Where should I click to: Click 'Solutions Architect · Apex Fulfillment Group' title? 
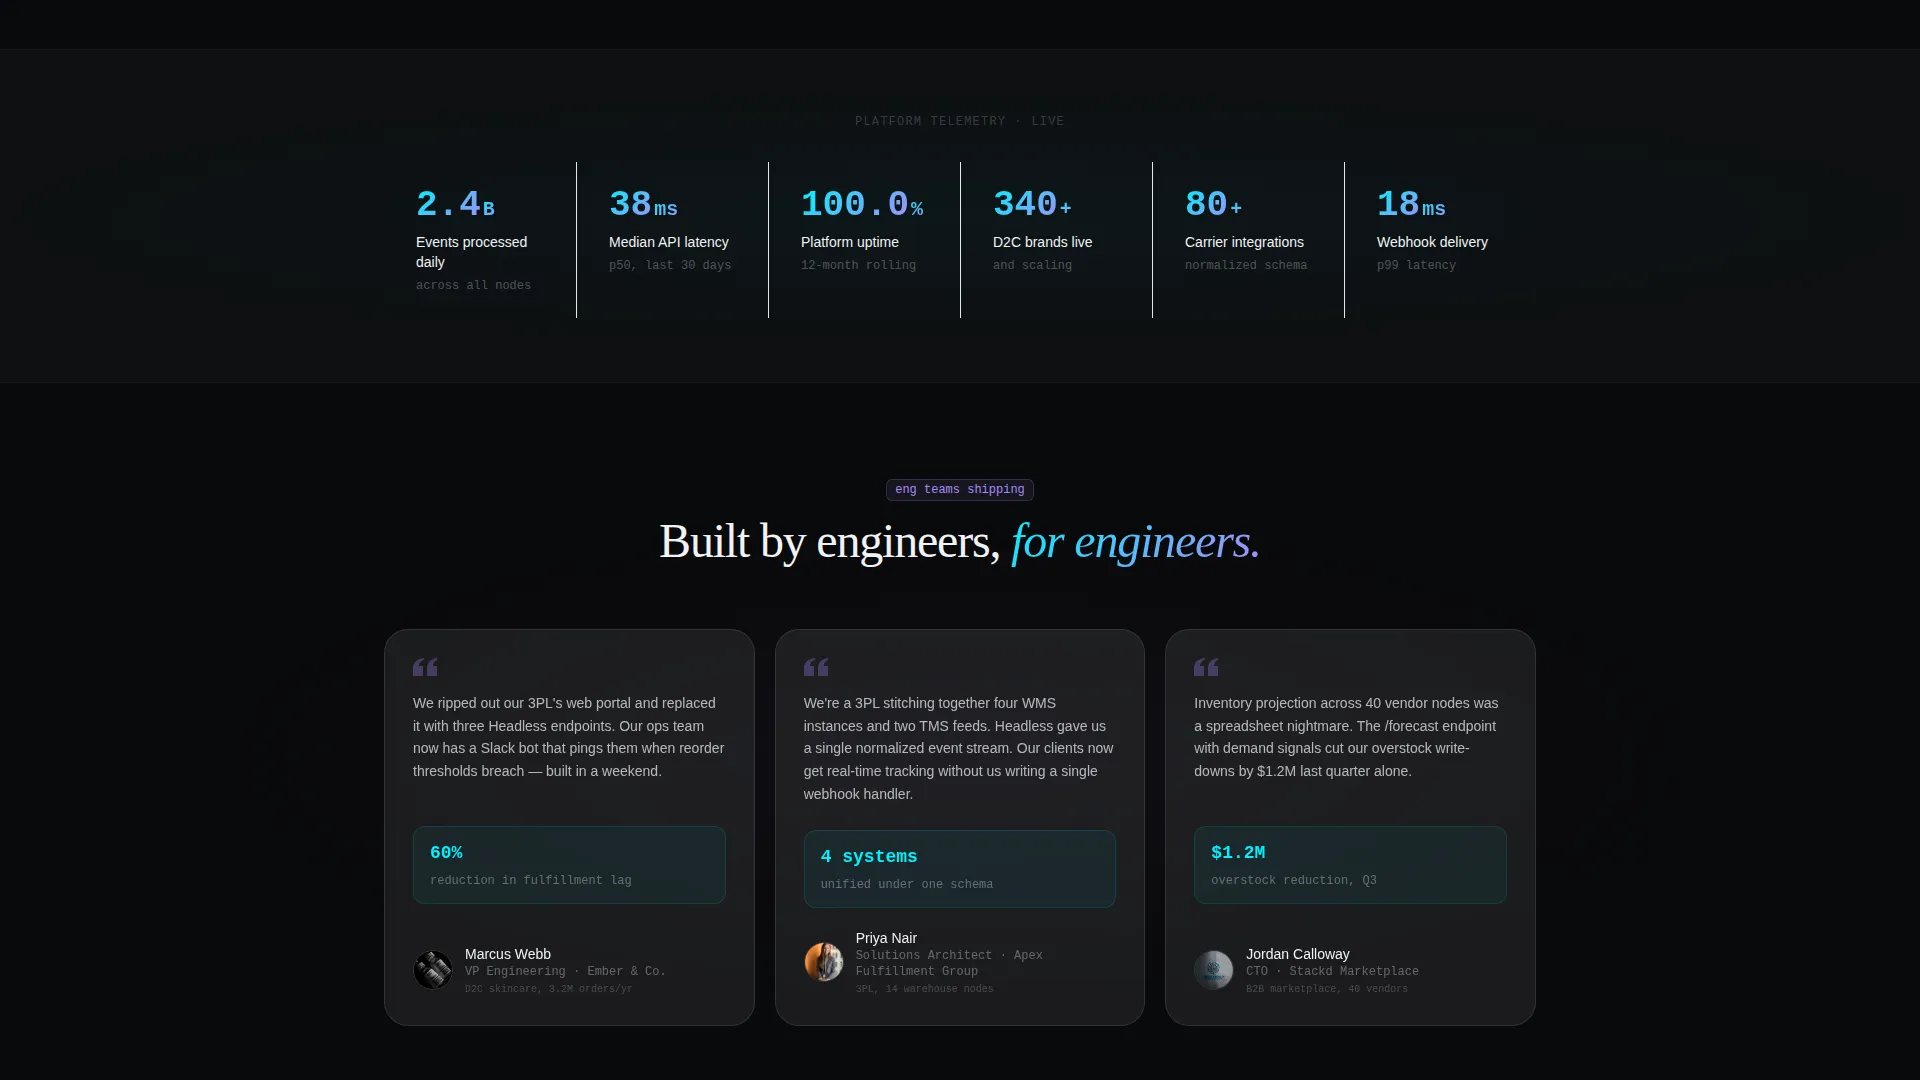coord(949,964)
